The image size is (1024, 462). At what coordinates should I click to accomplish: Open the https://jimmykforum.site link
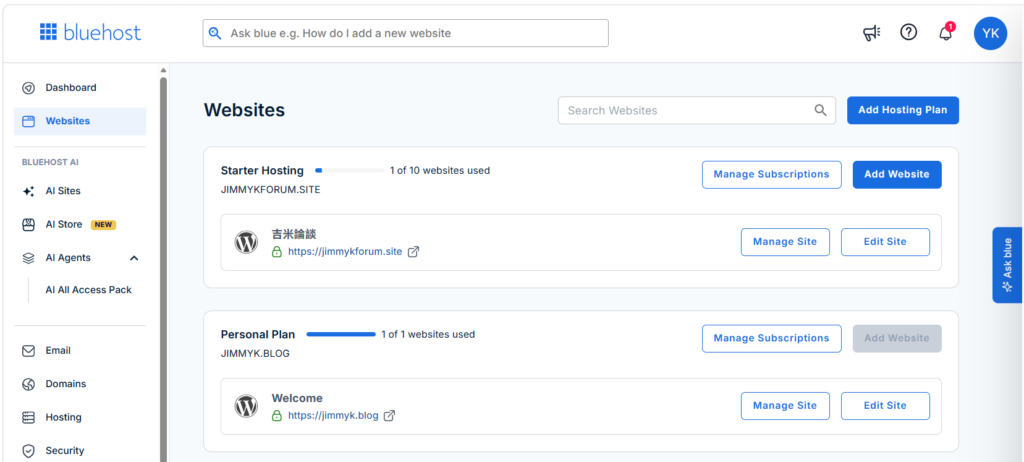pyautogui.click(x=345, y=252)
